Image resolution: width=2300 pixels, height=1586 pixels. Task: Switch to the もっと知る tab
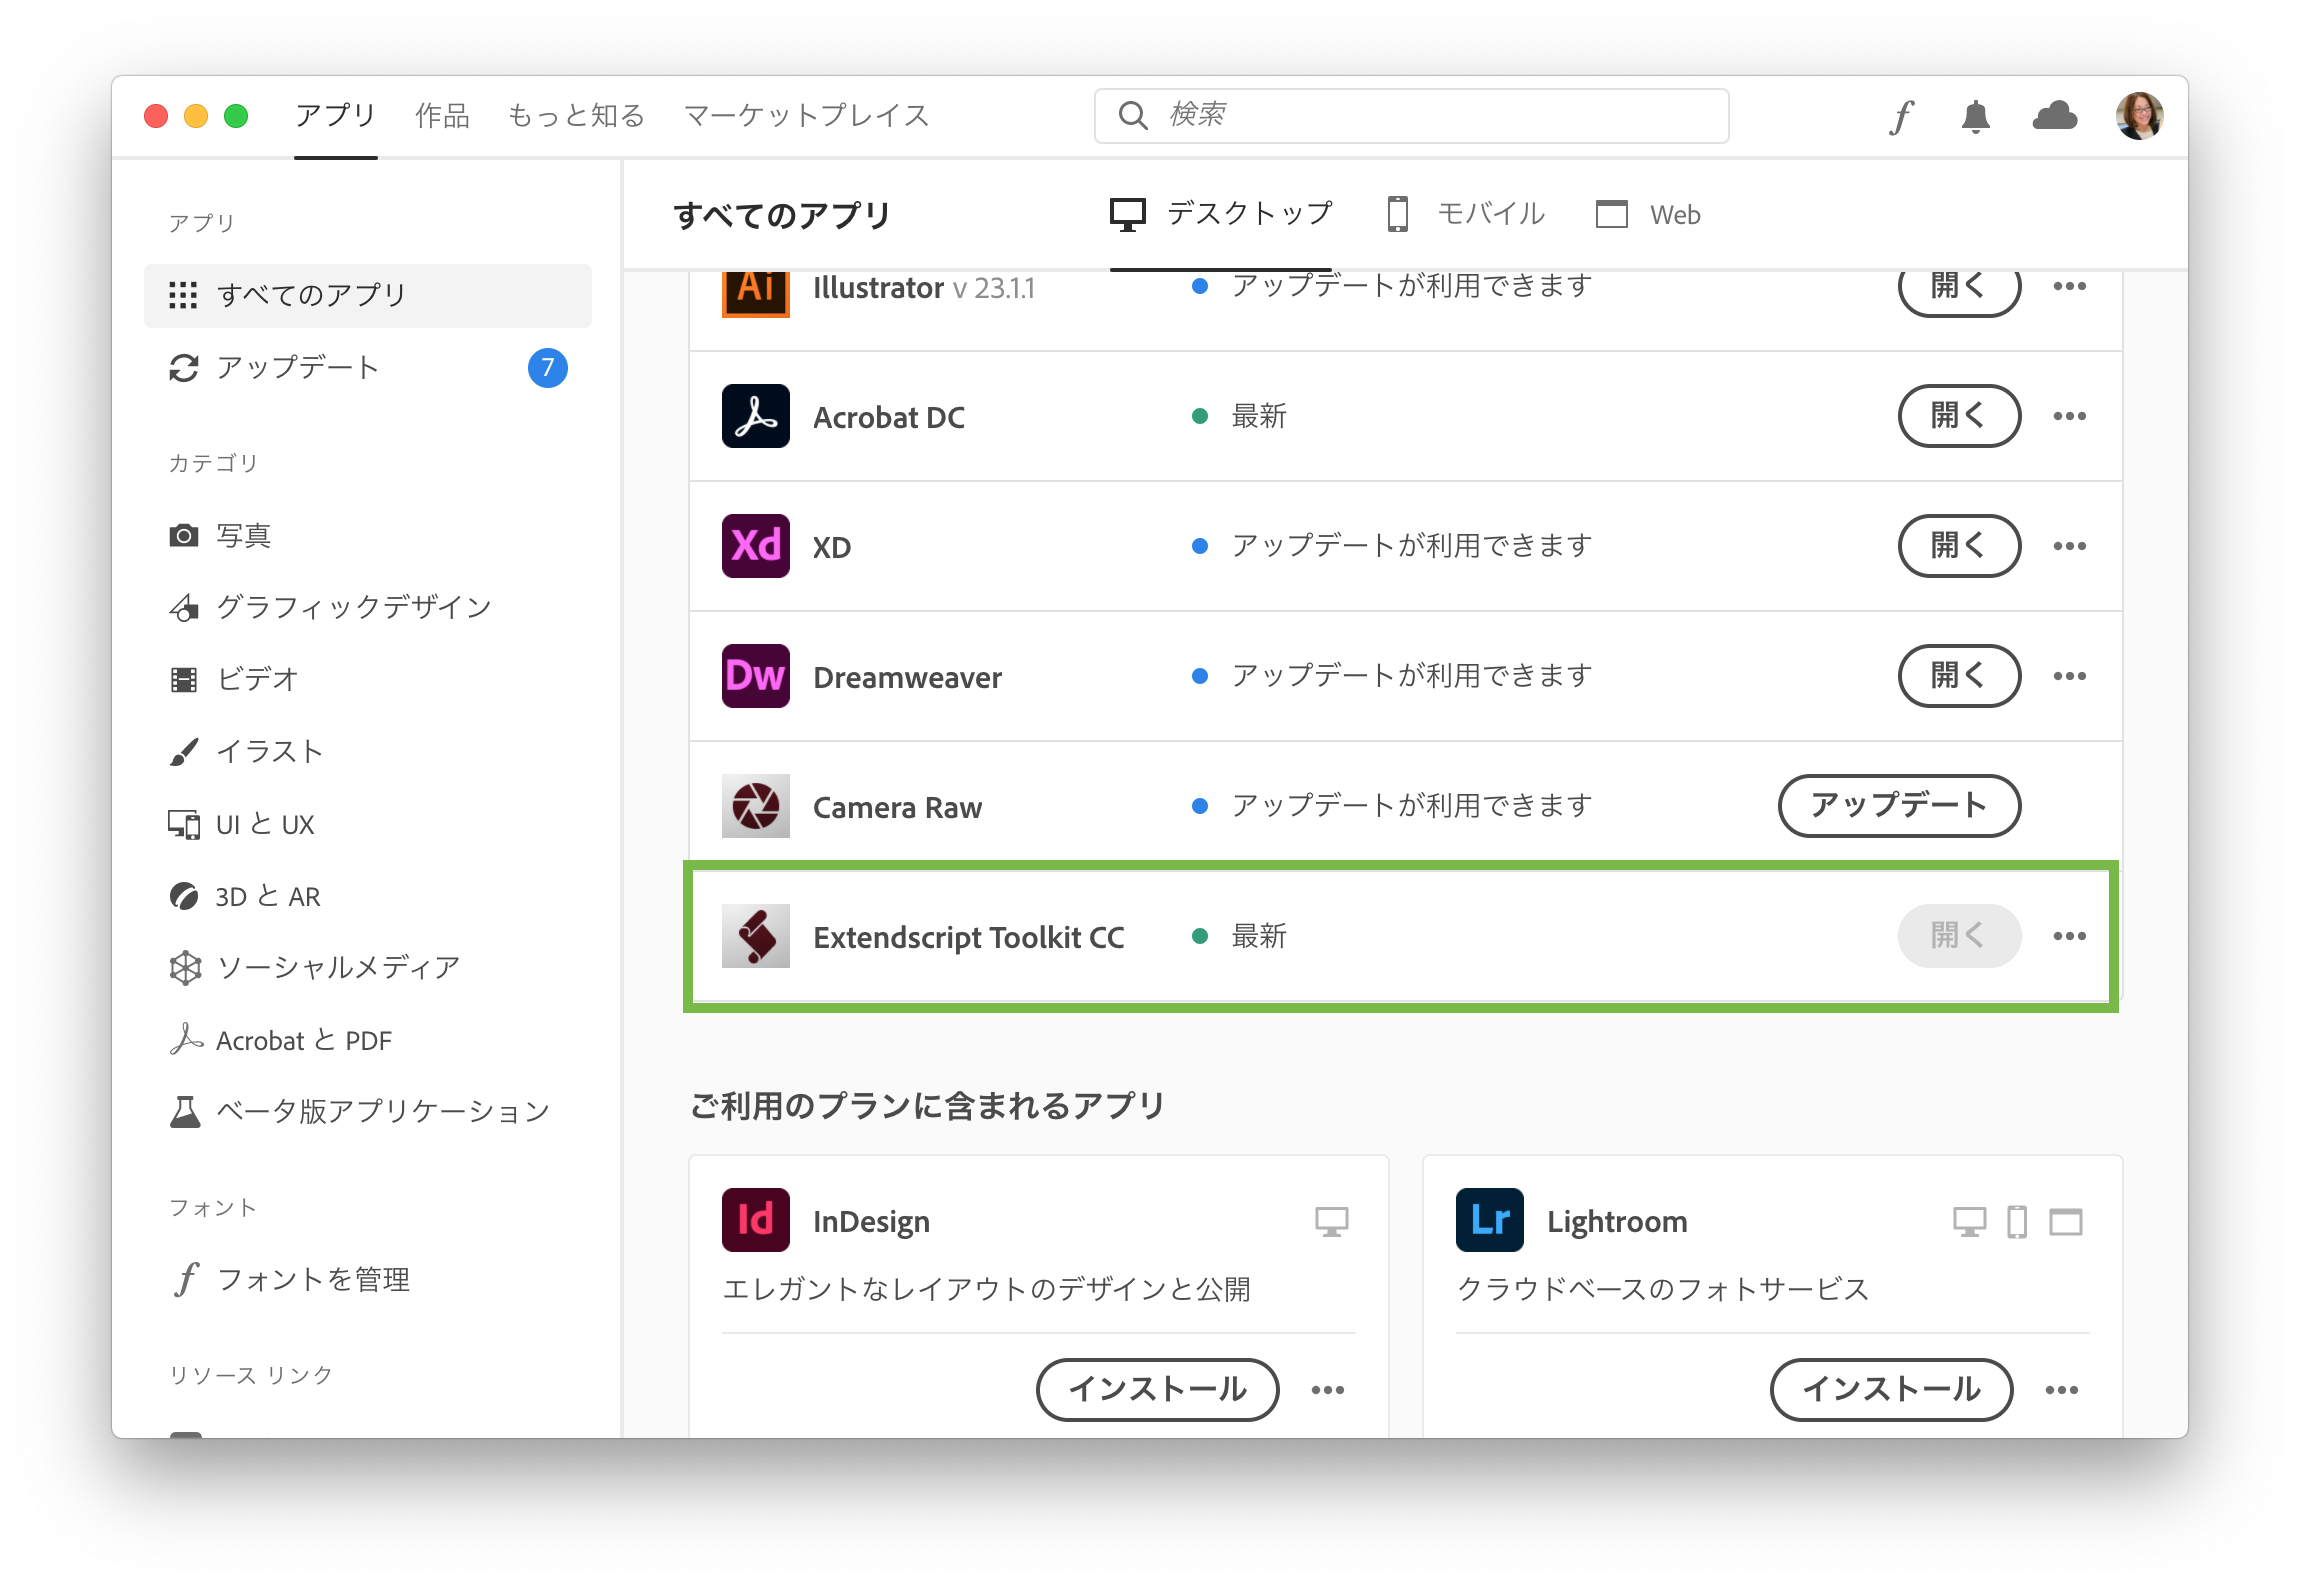[x=576, y=116]
